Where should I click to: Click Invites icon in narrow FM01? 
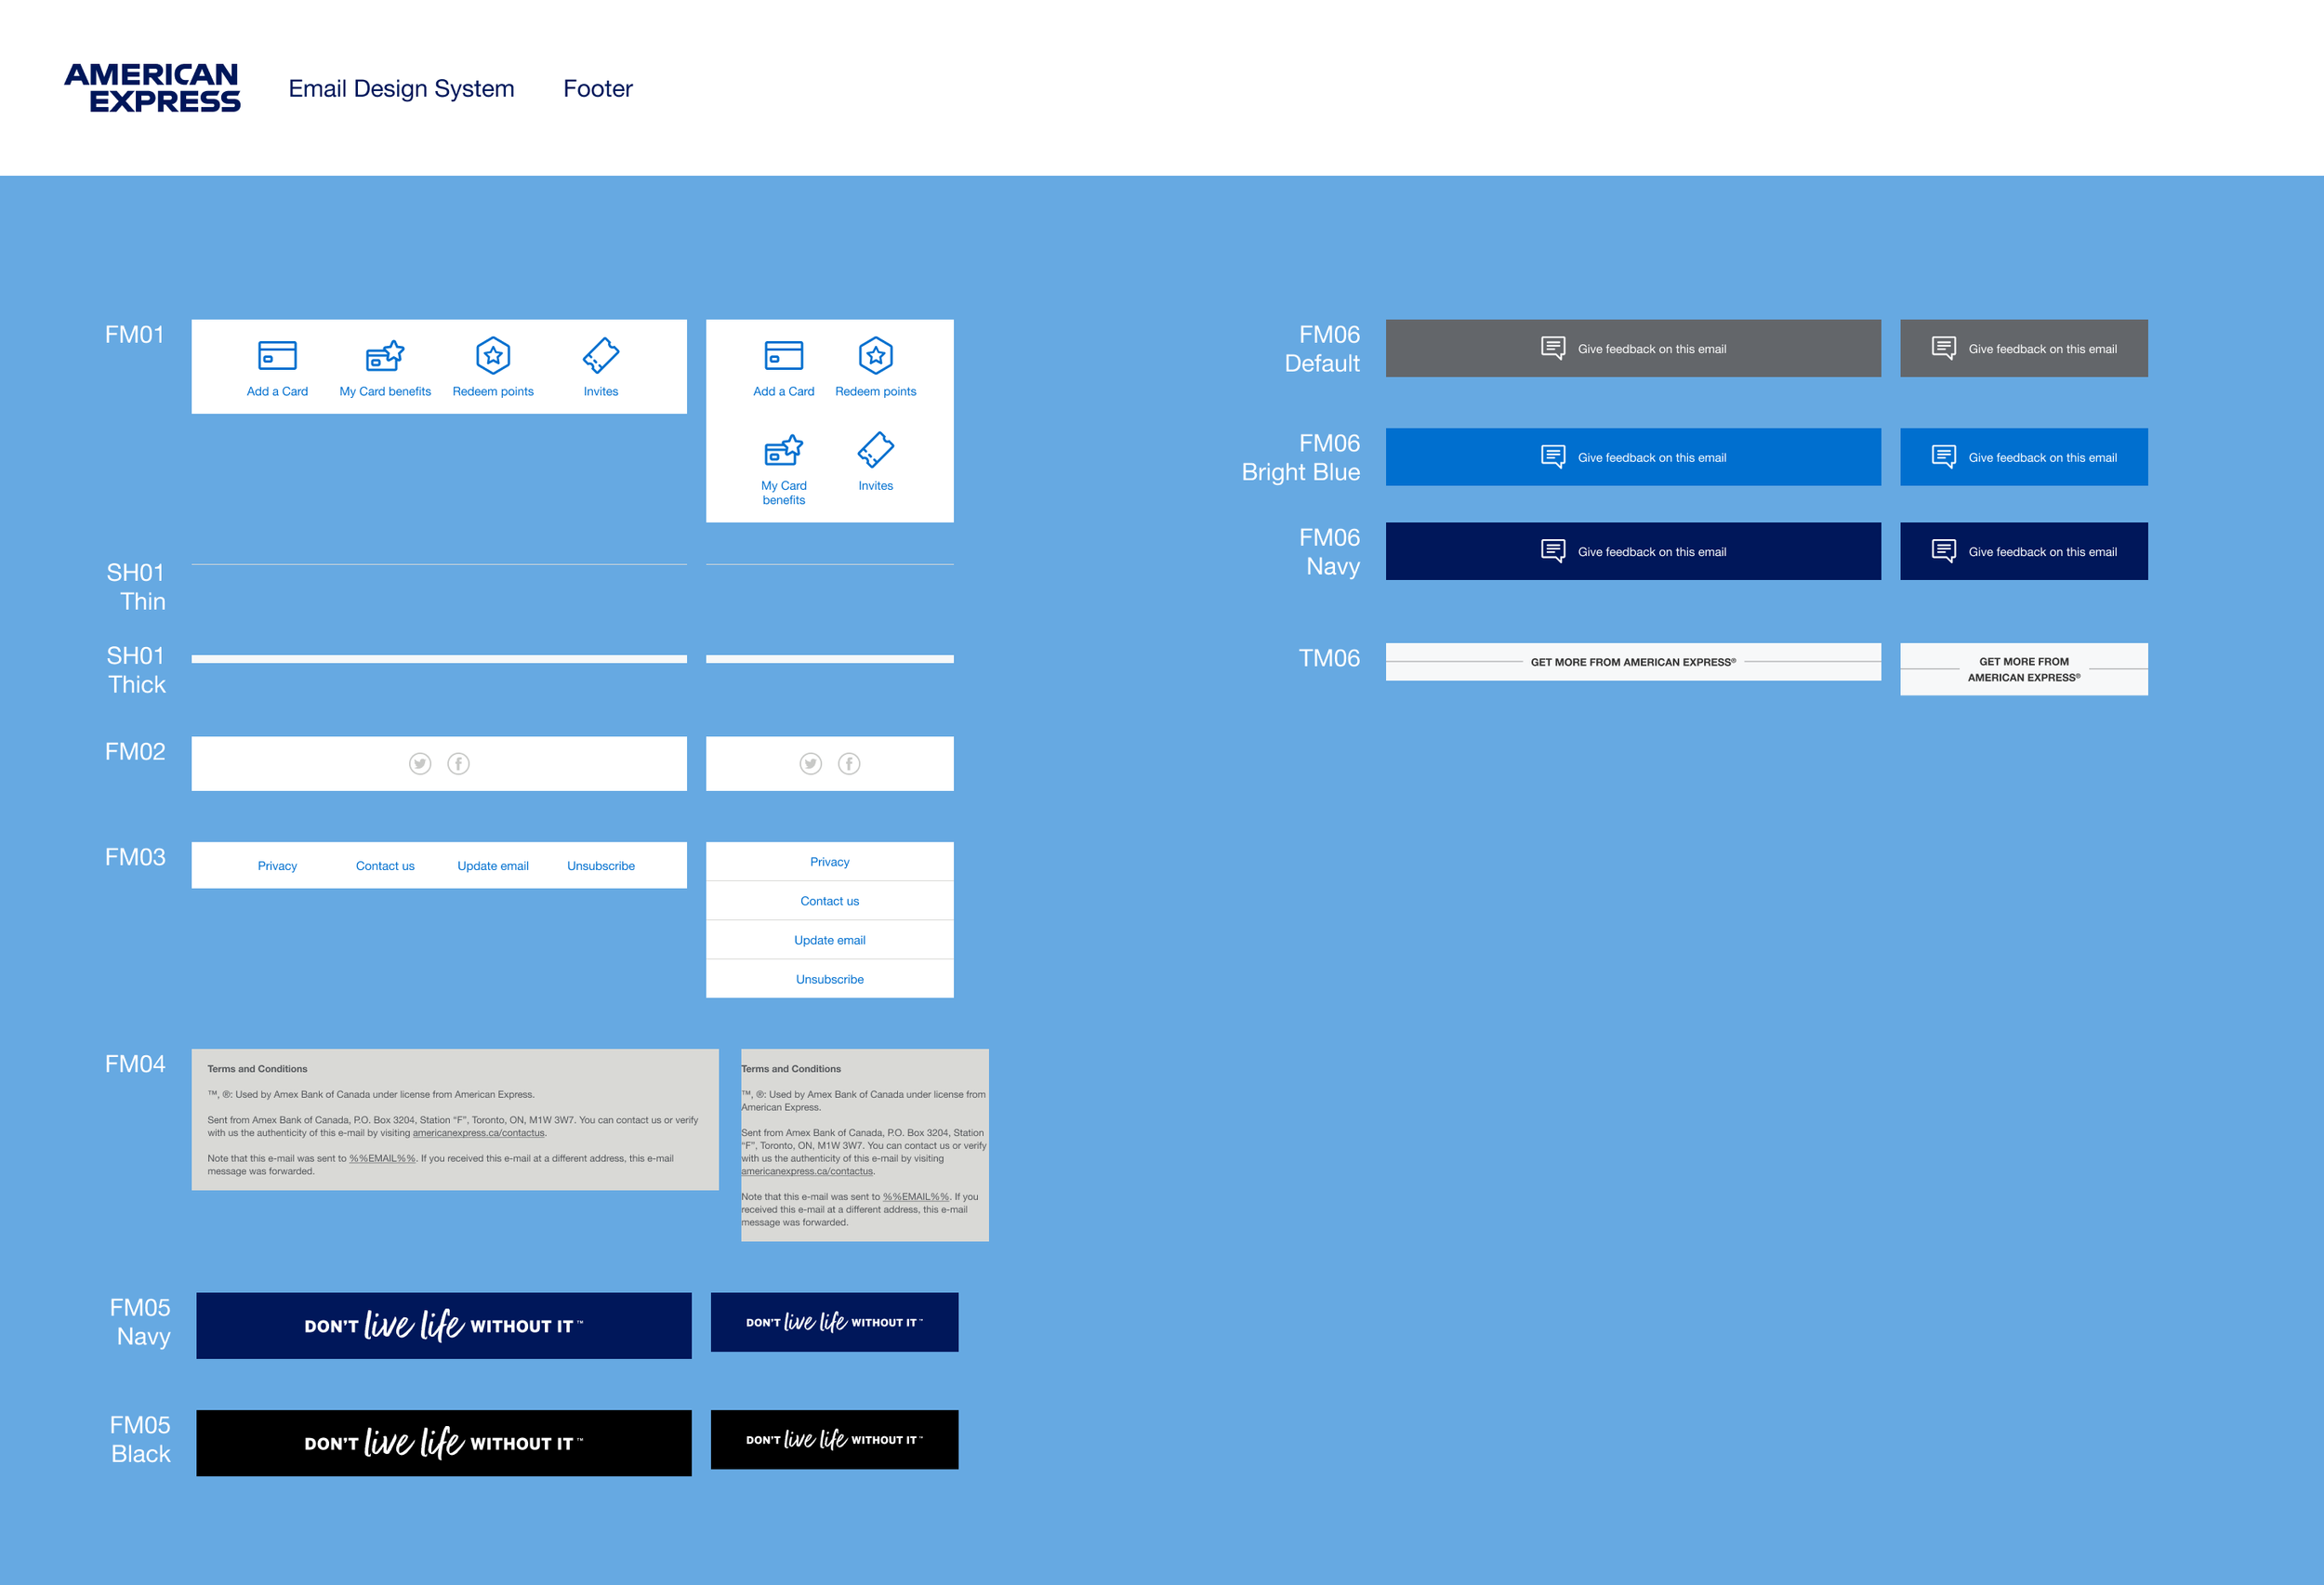(x=876, y=450)
